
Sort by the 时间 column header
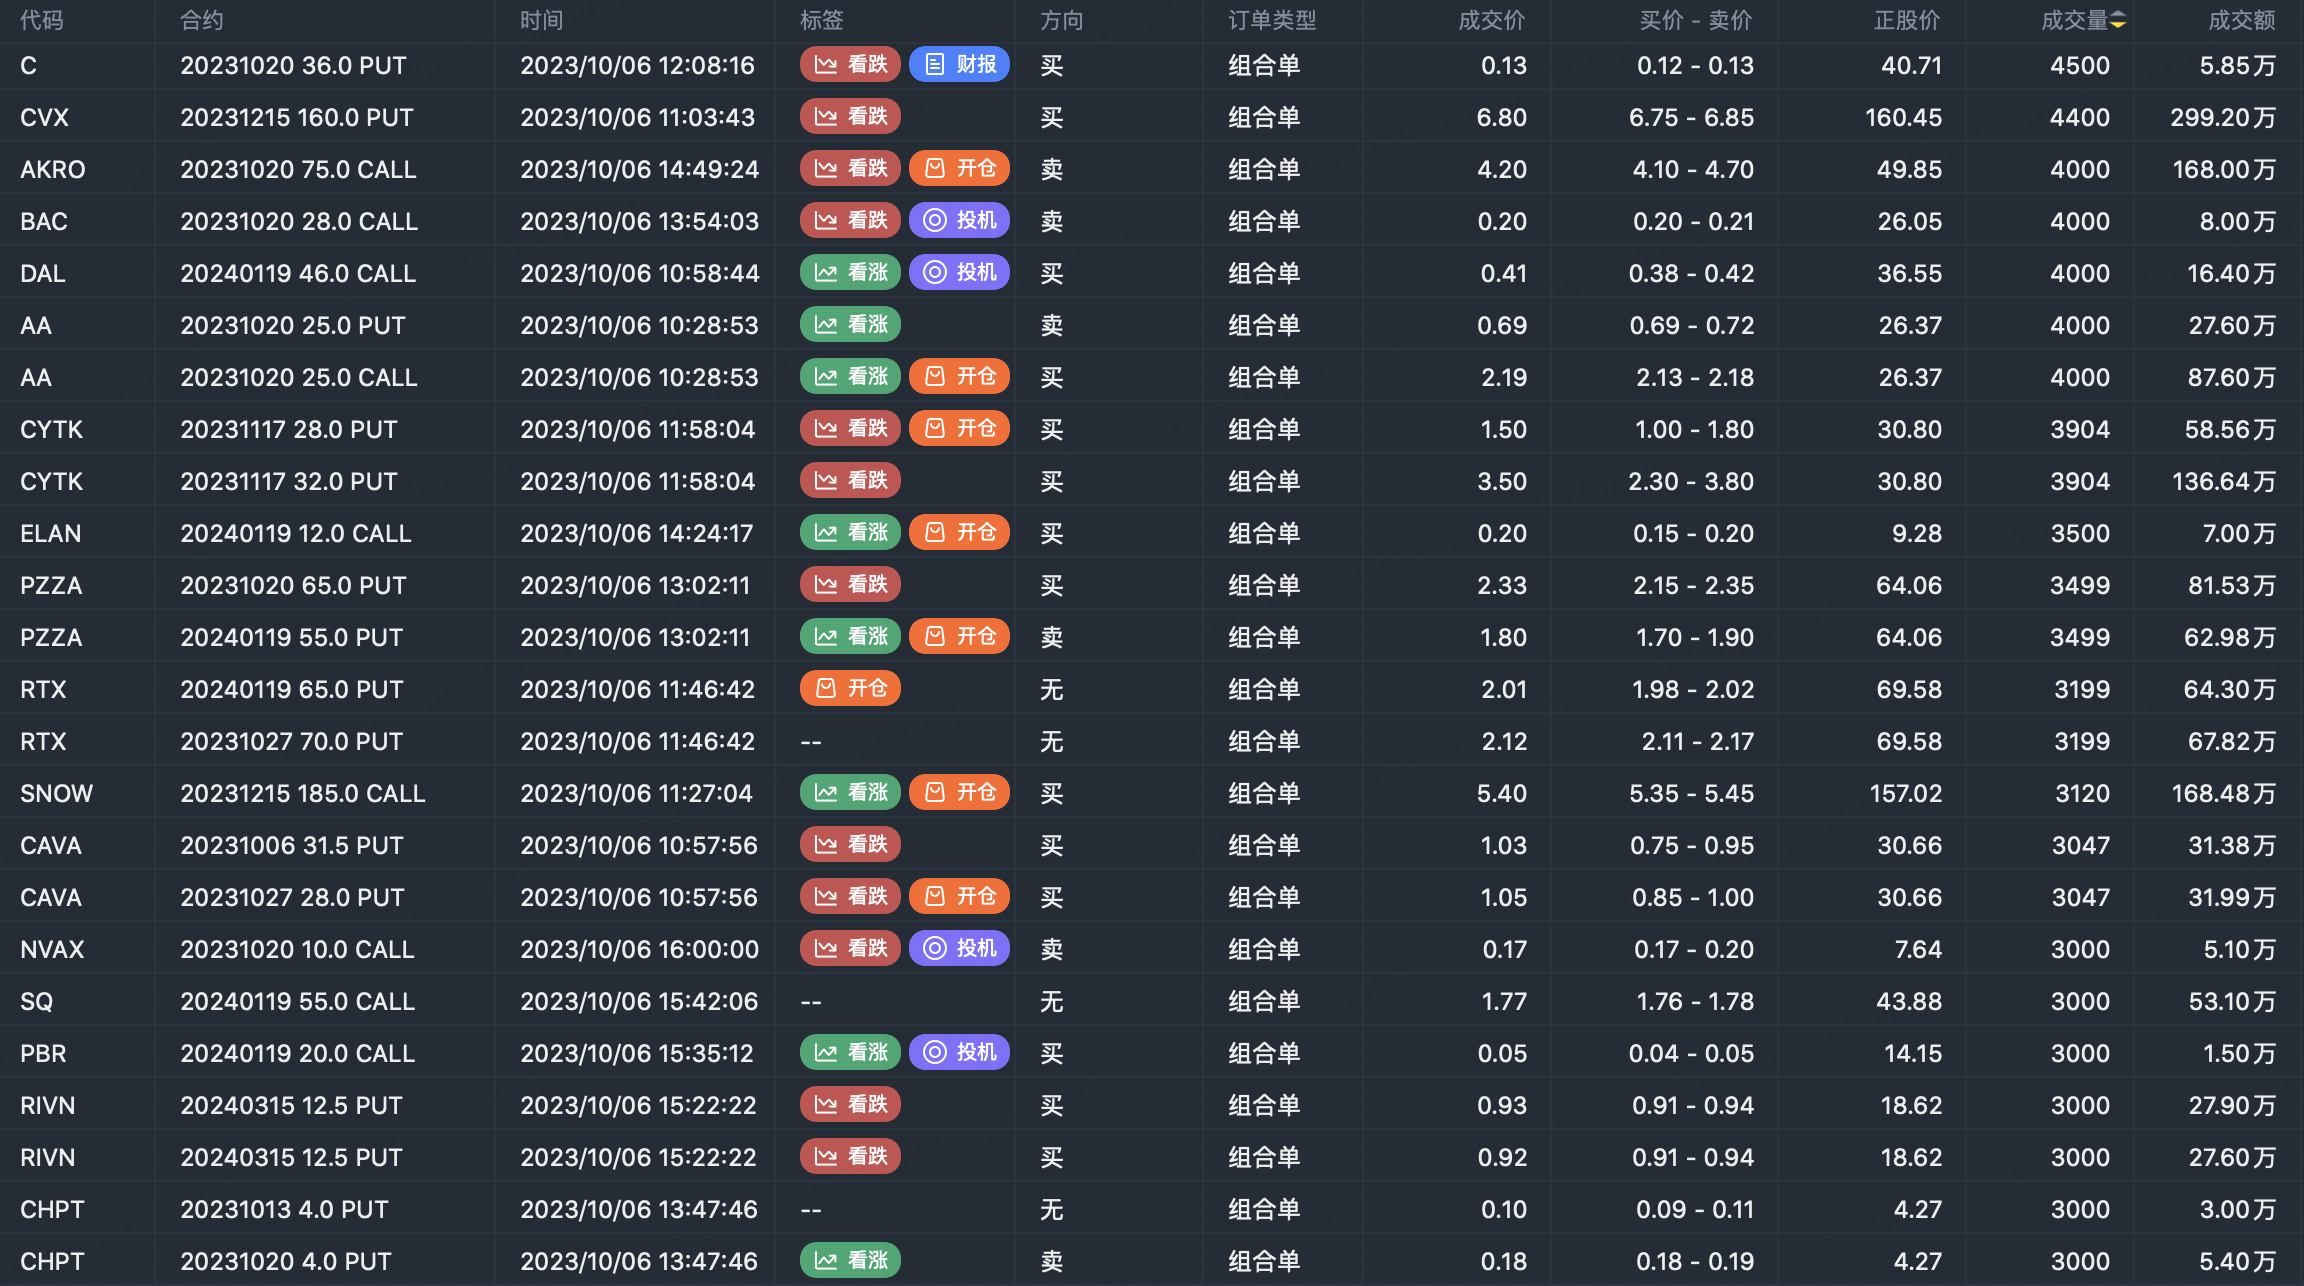541,20
